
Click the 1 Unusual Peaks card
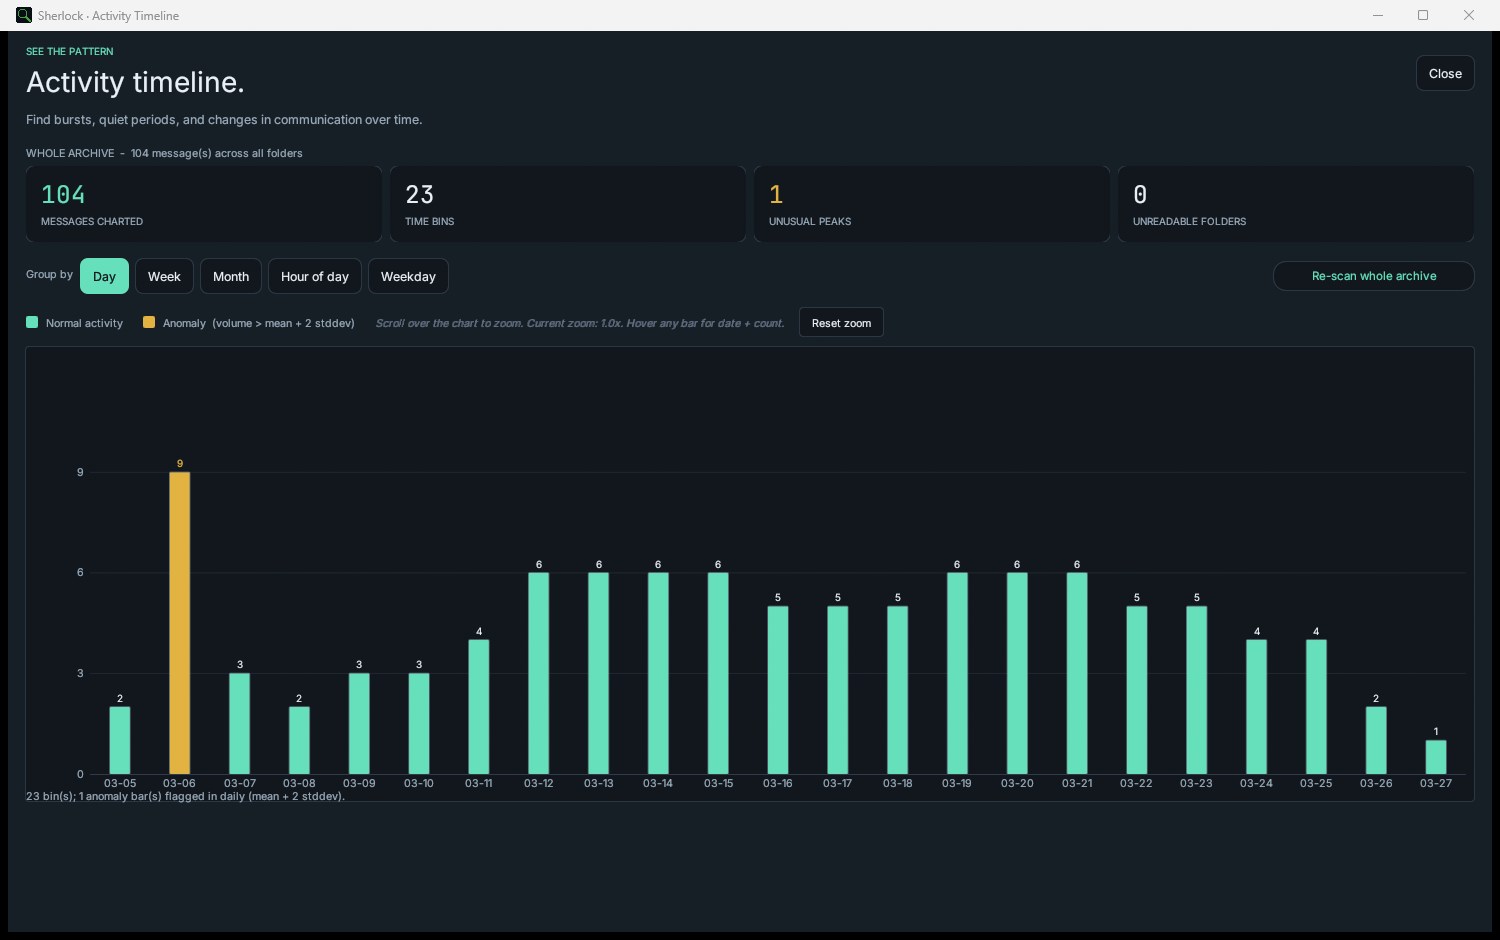coord(932,204)
